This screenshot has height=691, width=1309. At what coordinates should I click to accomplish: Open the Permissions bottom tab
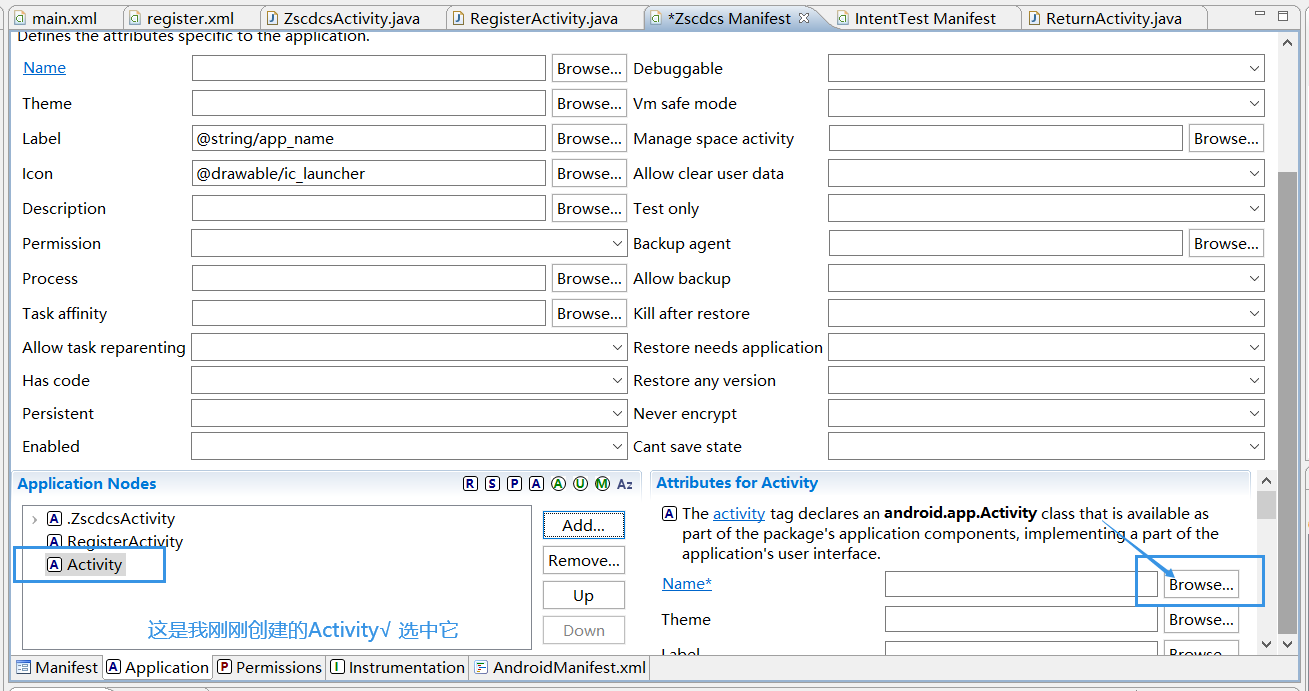[270, 667]
